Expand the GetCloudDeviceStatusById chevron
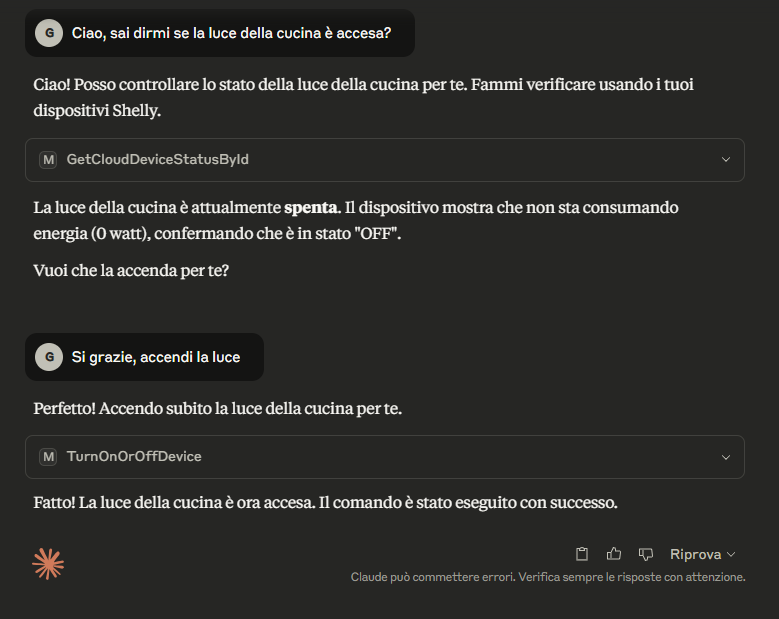The image size is (779, 619). 725,159
